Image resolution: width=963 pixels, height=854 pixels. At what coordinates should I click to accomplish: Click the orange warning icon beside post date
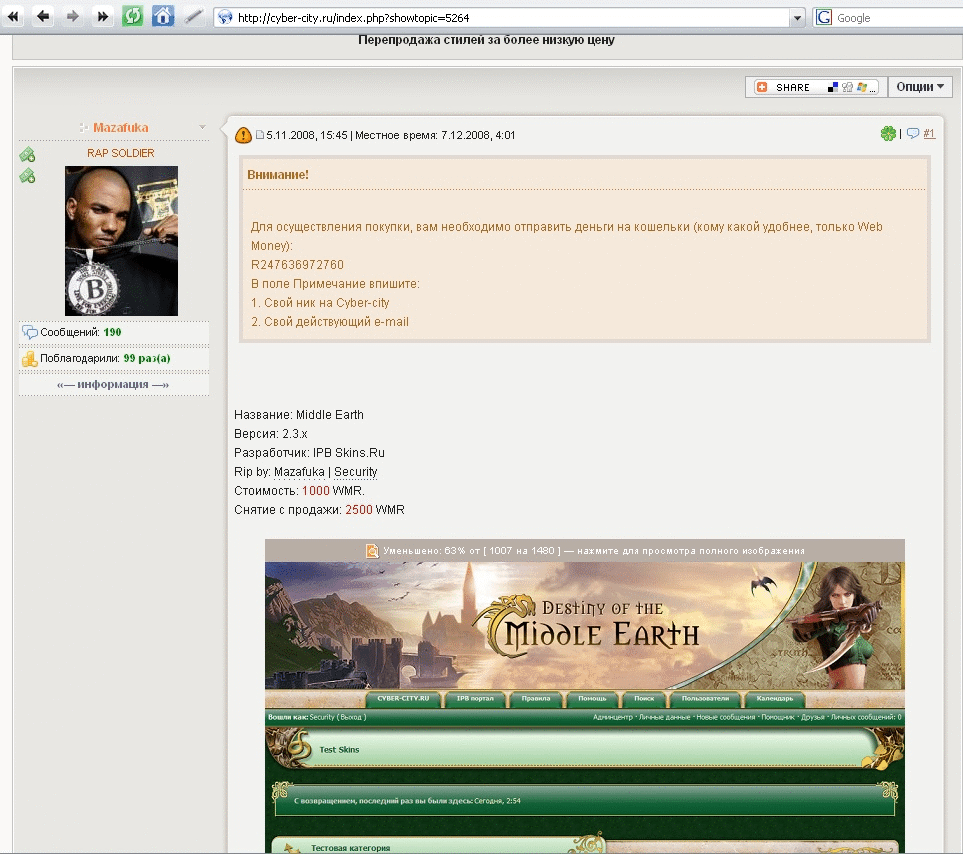coord(243,135)
